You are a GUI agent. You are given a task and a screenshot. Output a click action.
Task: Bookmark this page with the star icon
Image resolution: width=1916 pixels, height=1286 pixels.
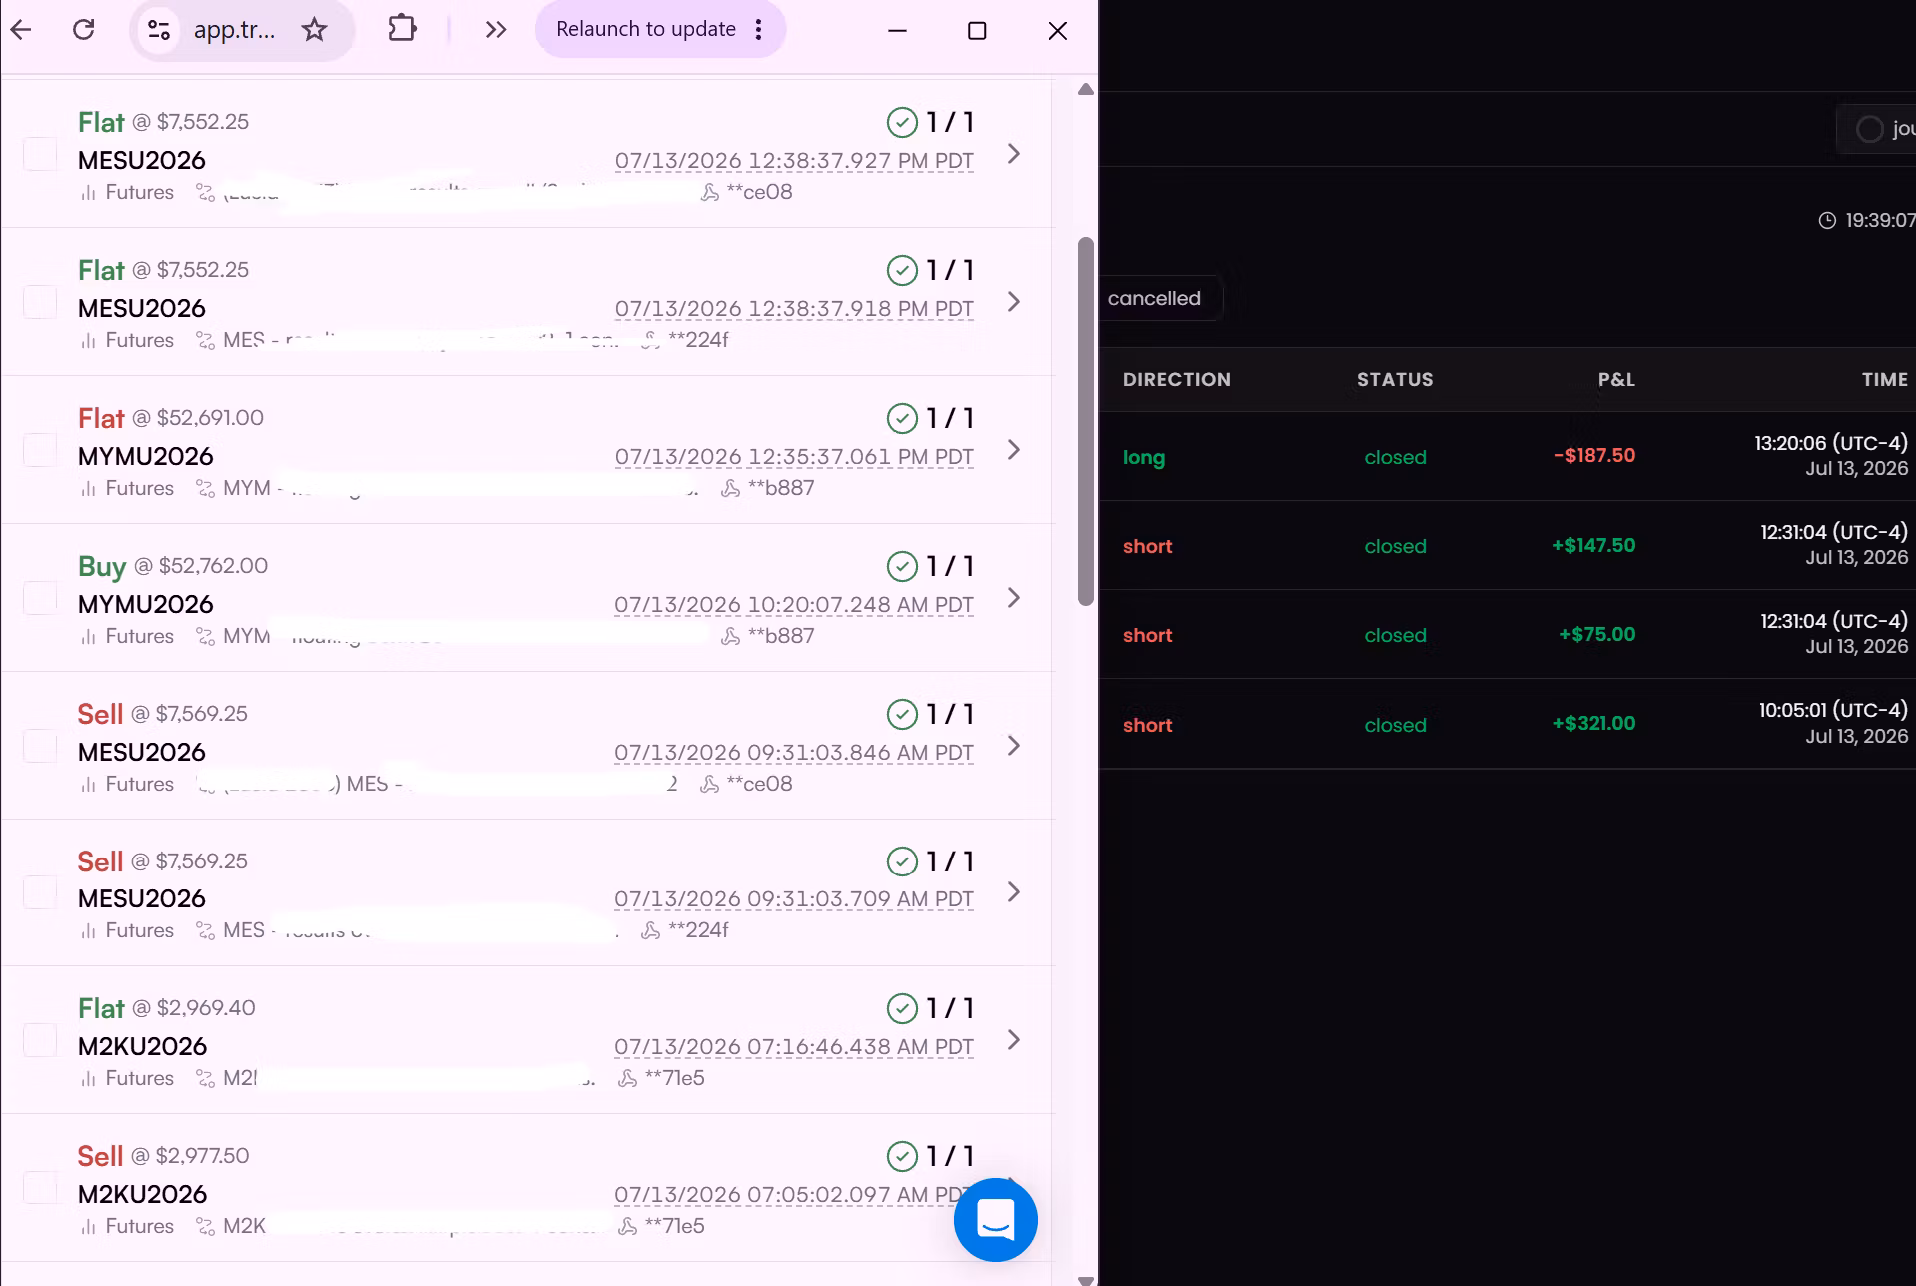click(x=315, y=30)
